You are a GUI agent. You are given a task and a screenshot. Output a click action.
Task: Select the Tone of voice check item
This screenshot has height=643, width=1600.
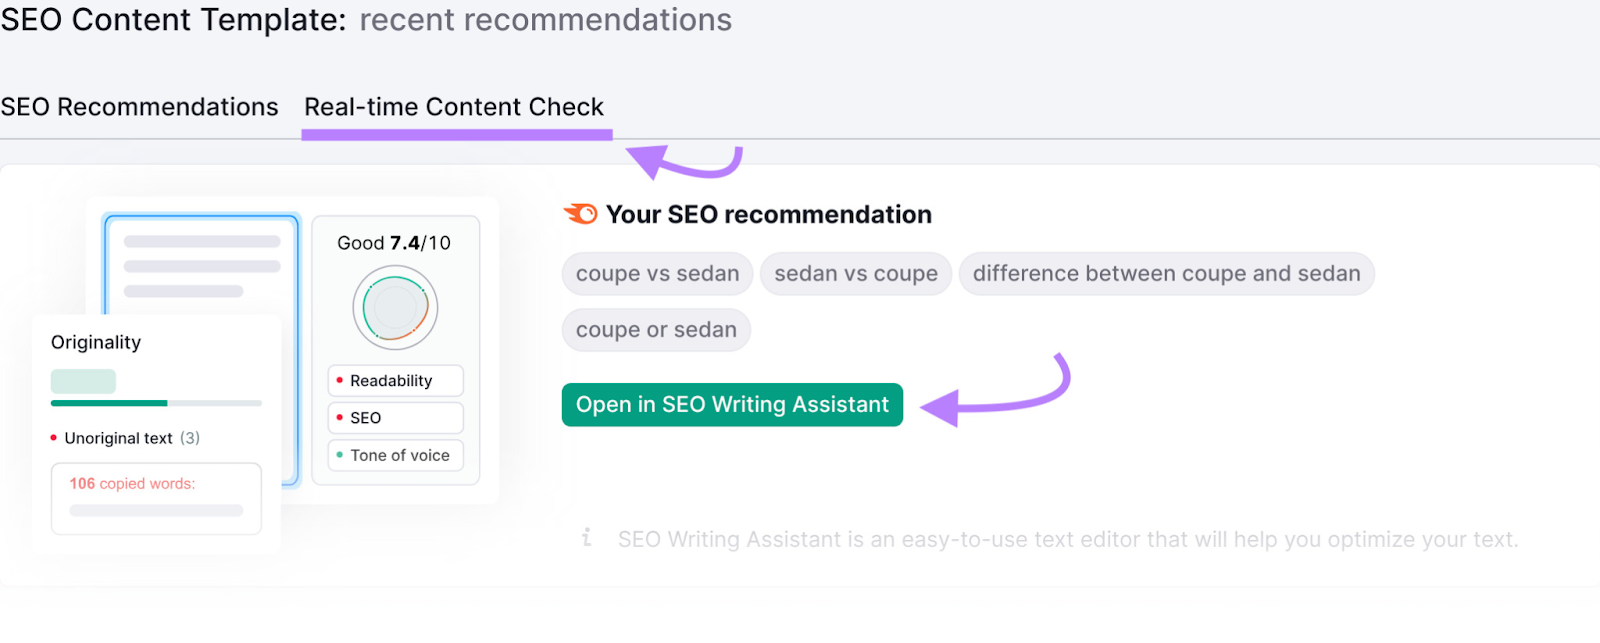[x=396, y=455]
